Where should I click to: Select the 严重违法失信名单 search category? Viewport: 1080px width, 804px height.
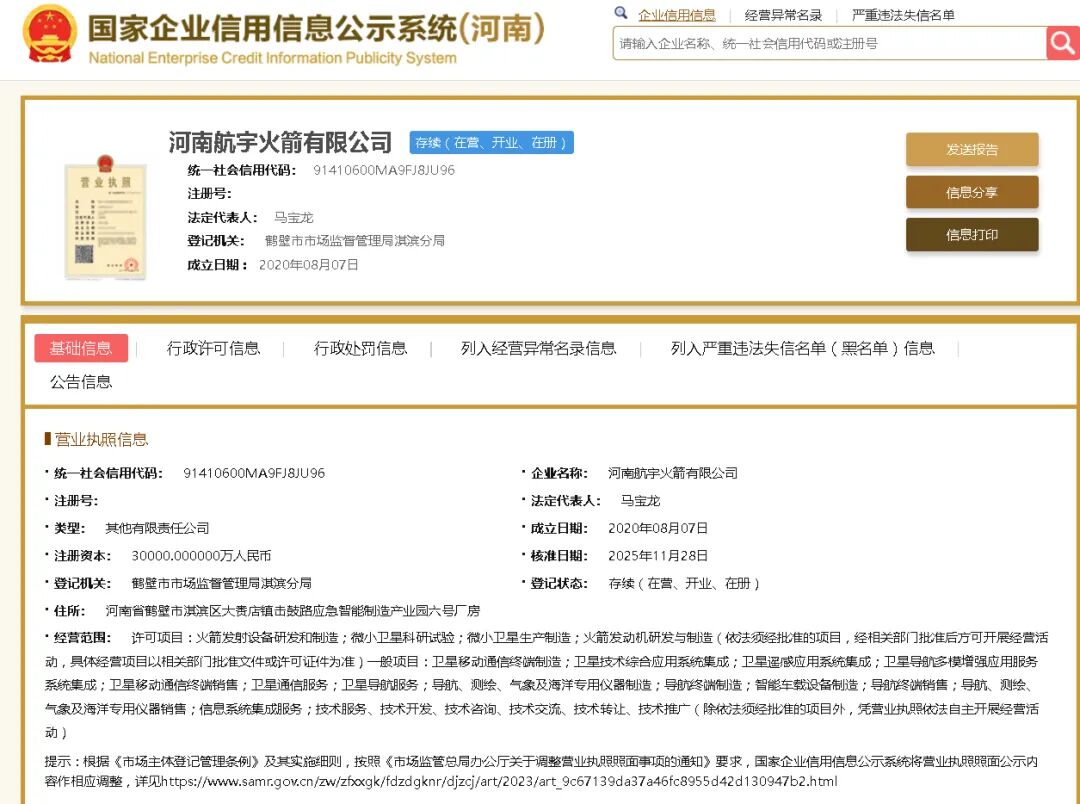tap(903, 15)
